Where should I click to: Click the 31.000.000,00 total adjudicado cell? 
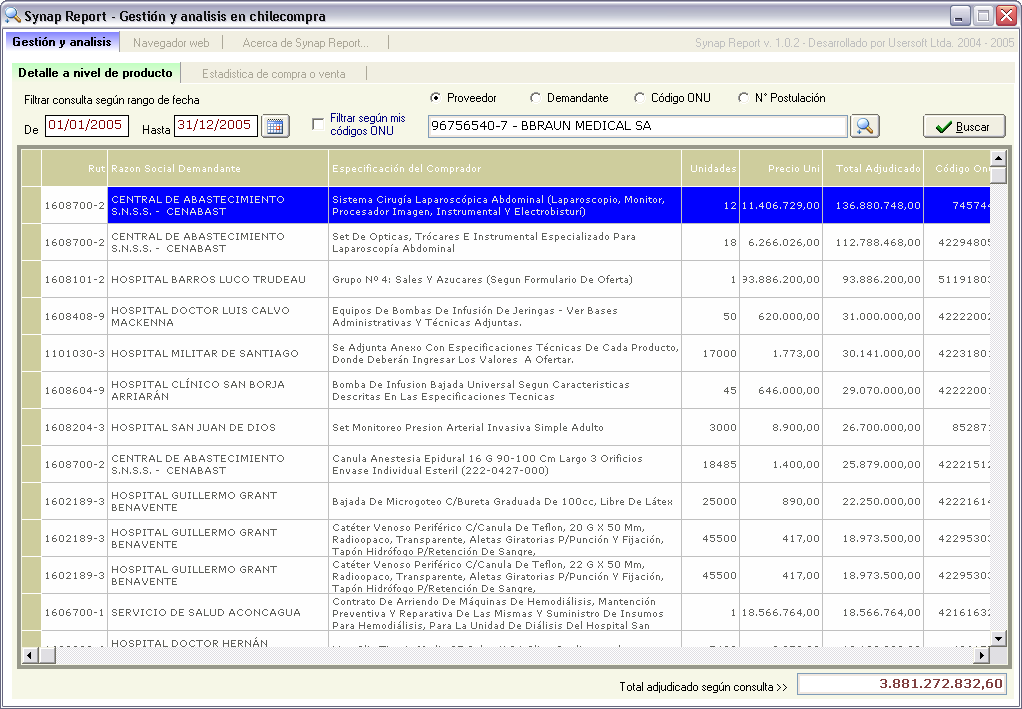pos(873,317)
